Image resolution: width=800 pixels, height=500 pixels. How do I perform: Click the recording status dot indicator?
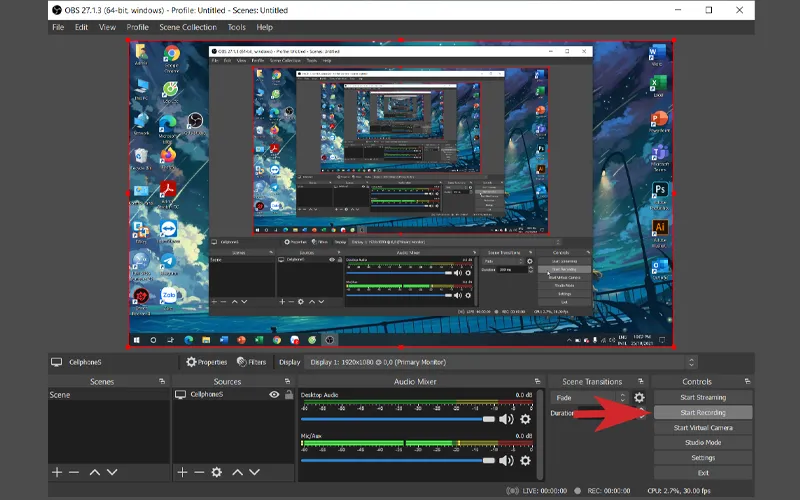click(578, 491)
